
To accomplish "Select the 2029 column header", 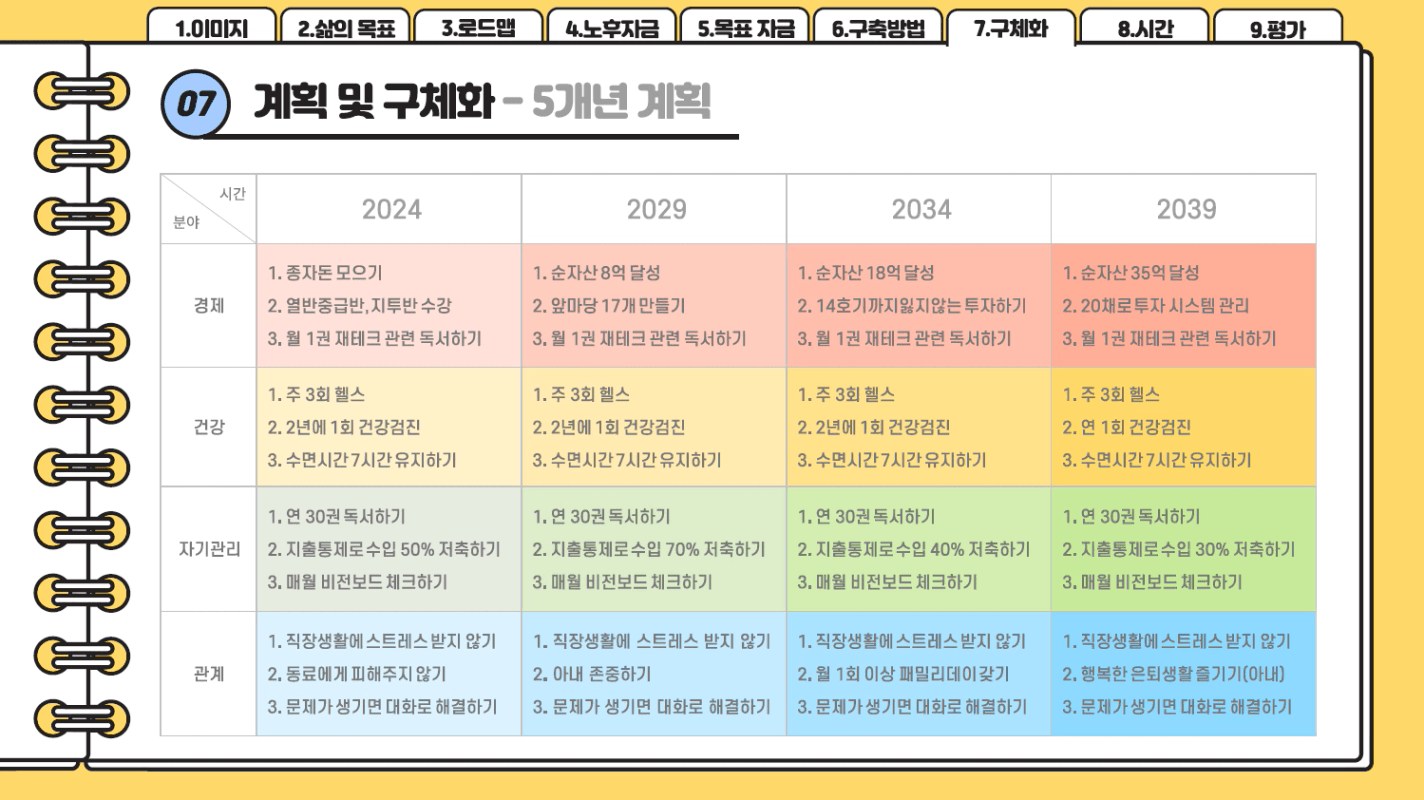I will (656, 209).
